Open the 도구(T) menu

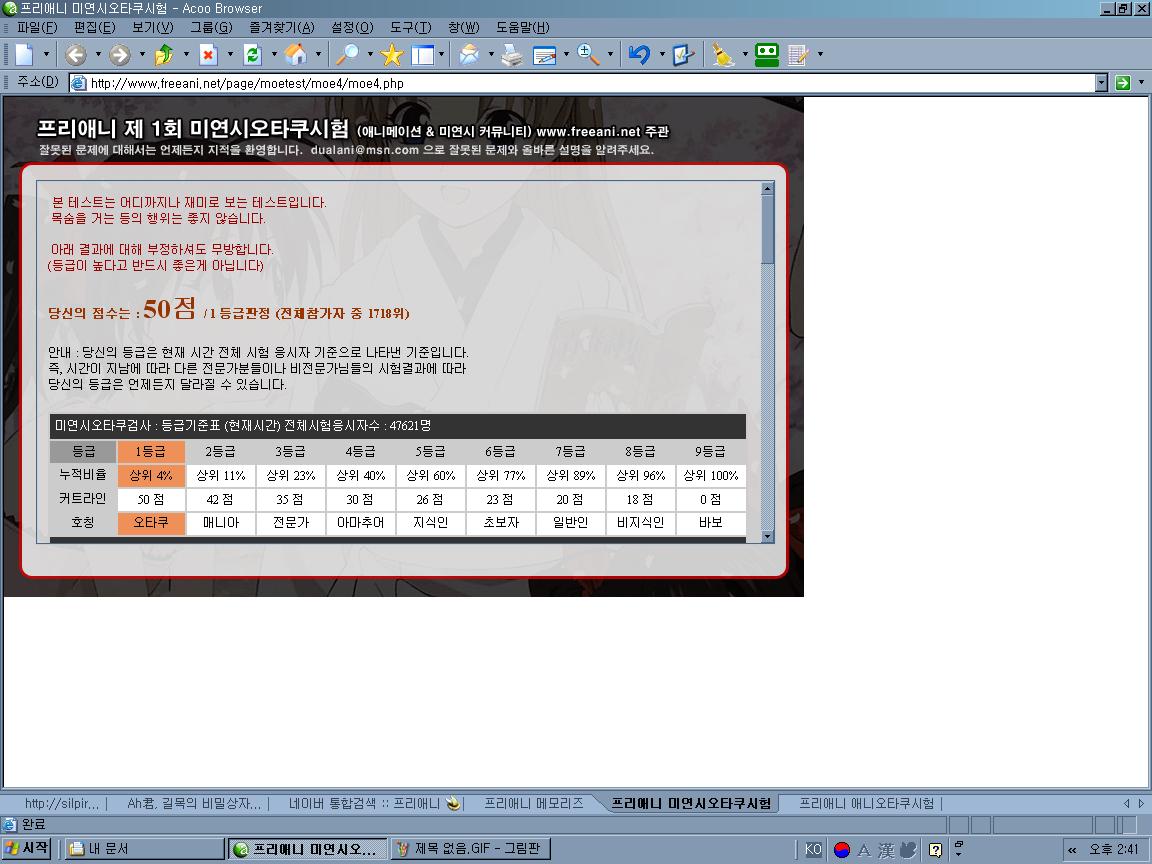410,27
